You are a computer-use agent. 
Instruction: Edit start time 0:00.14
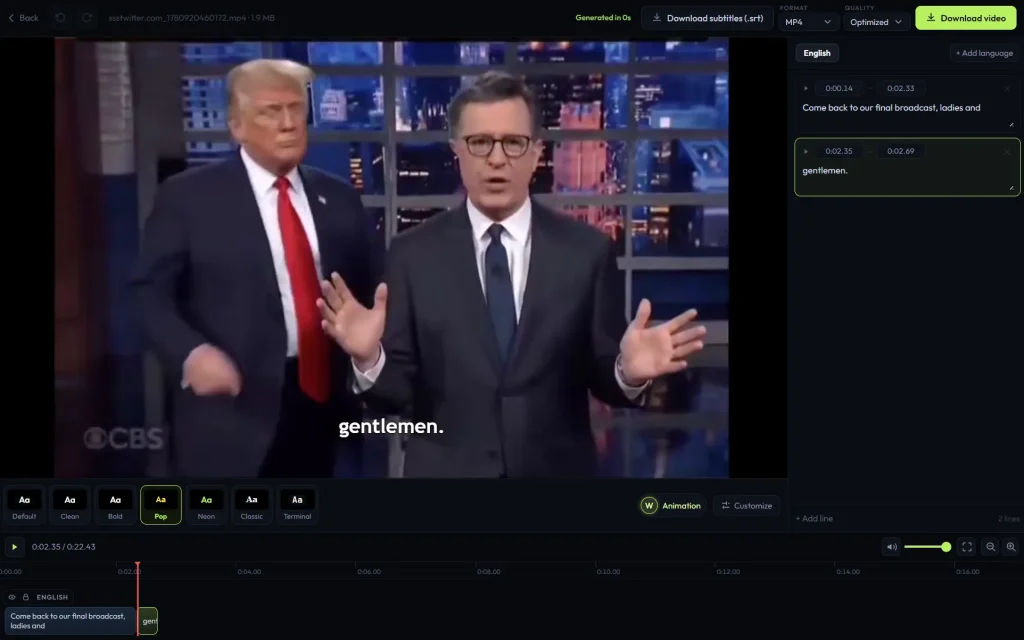point(839,88)
